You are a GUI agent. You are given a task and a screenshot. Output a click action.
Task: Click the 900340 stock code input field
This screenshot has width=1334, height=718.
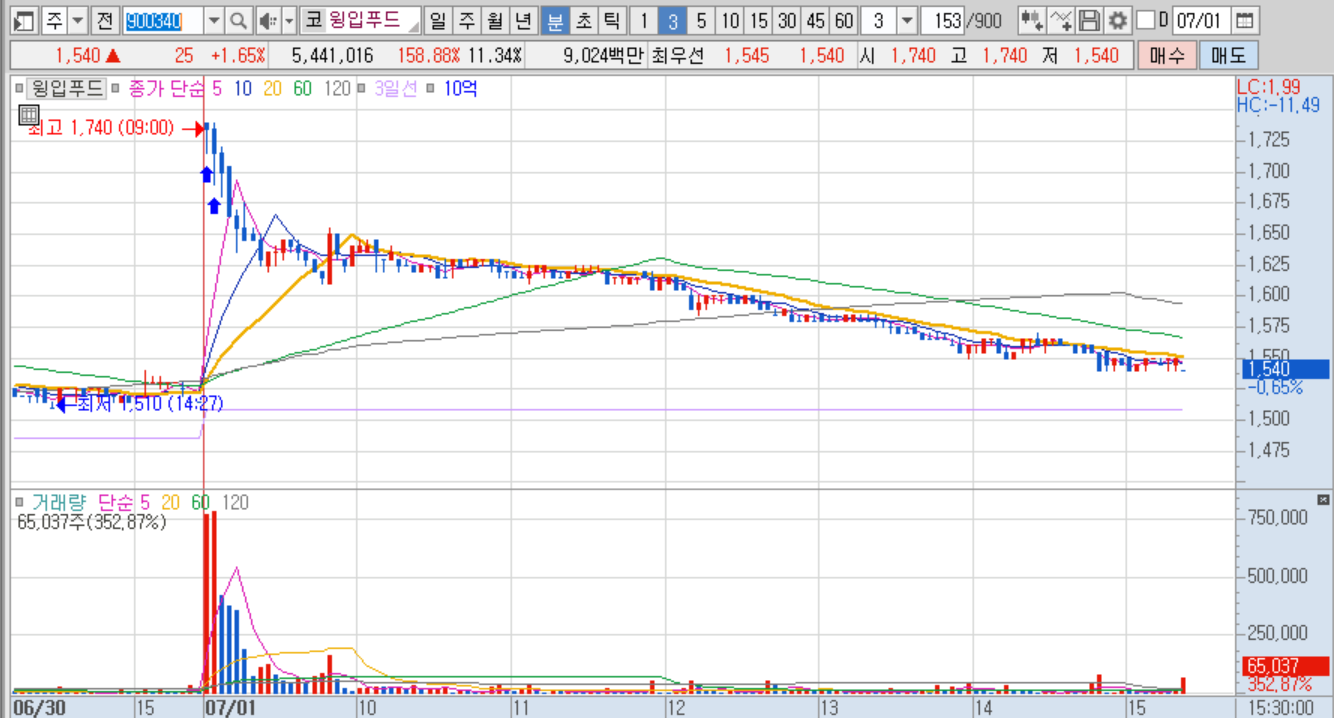(x=163, y=20)
